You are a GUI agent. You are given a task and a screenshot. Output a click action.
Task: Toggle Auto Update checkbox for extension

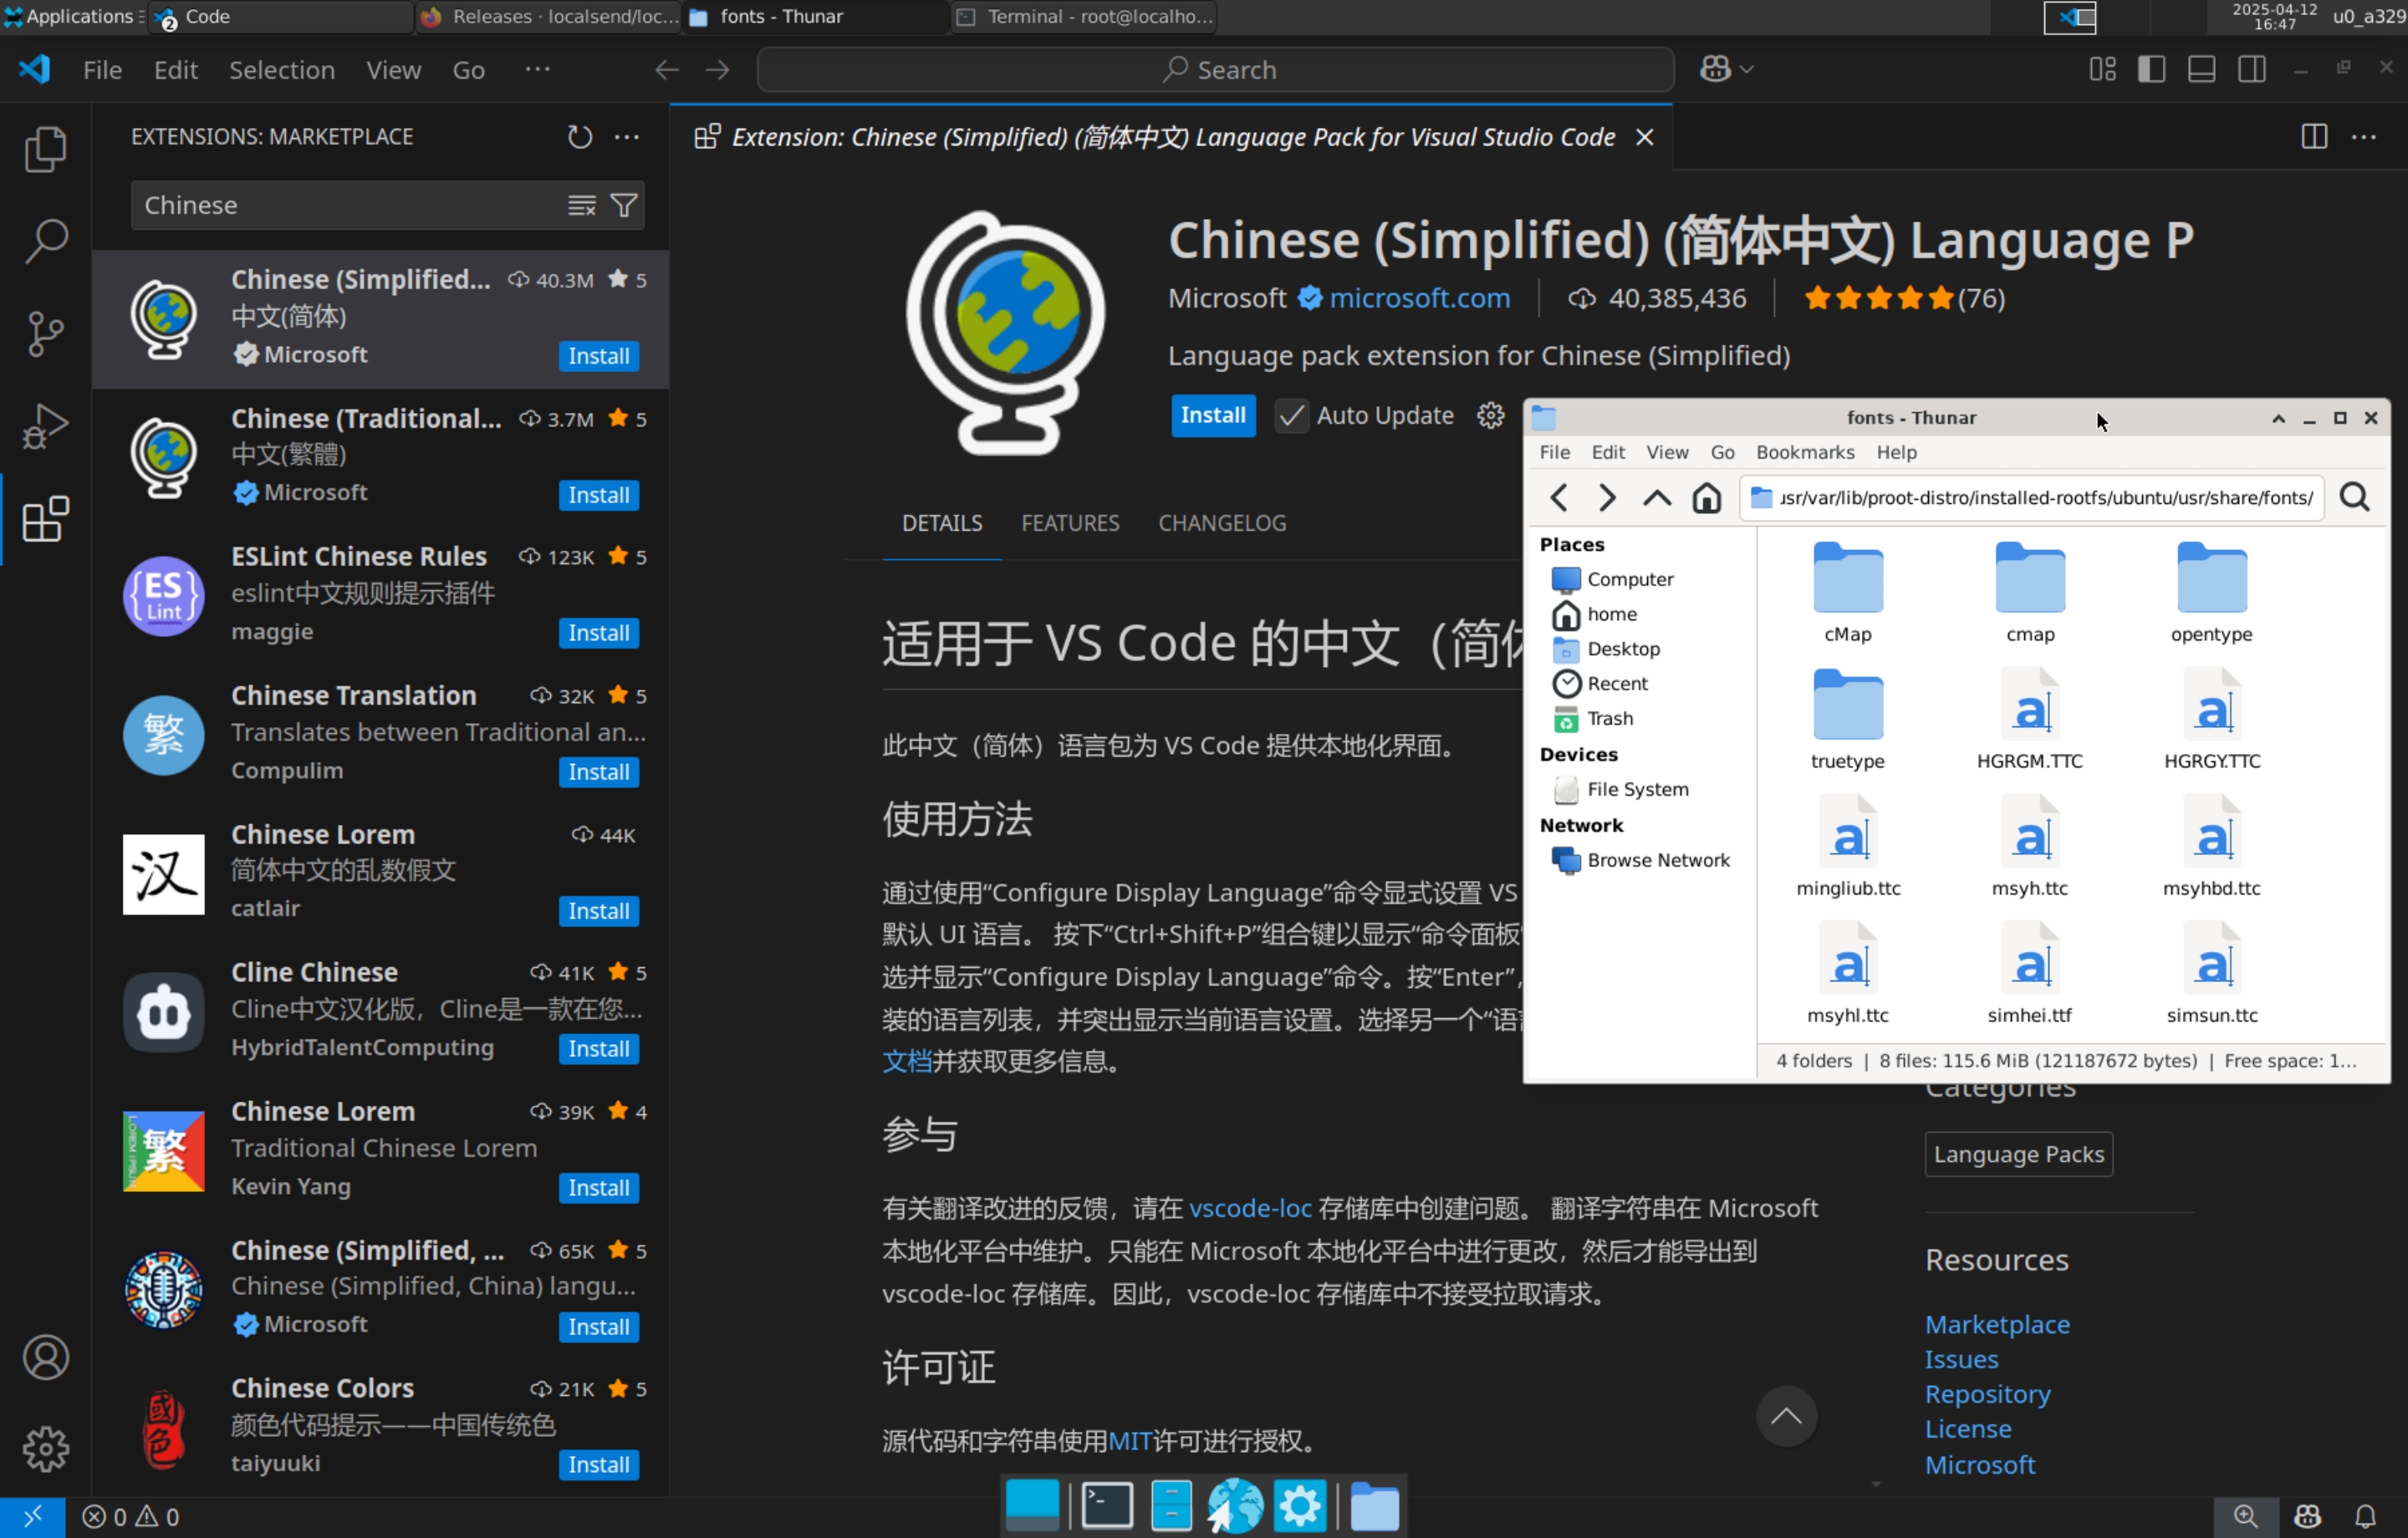tap(1291, 416)
